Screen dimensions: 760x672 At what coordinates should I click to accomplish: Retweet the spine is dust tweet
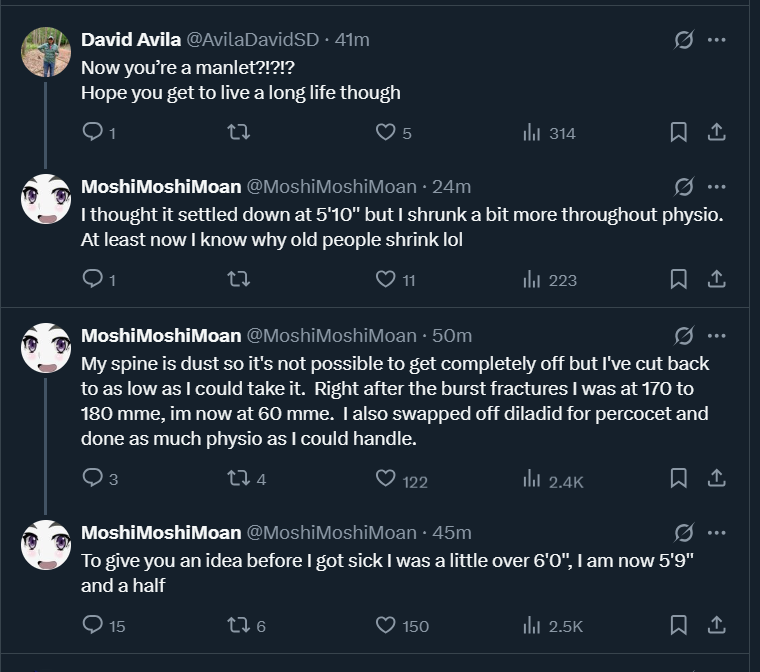coord(238,479)
